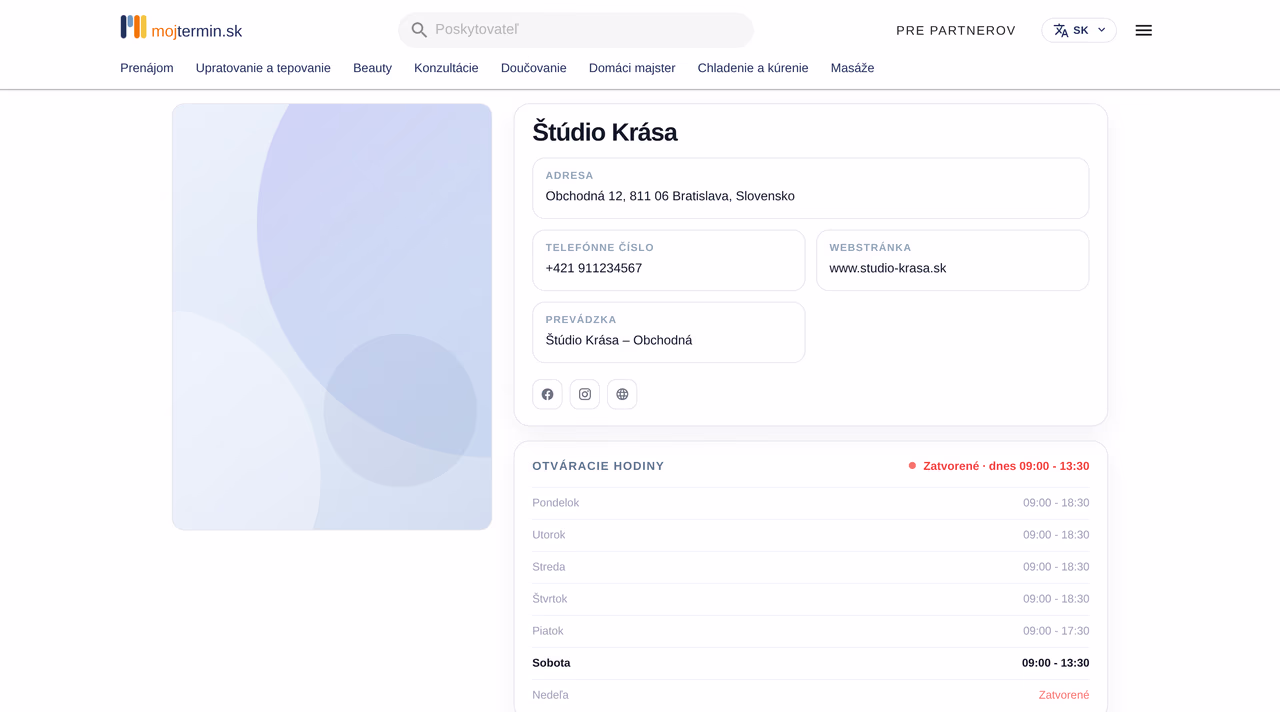Click the globe website icon
This screenshot has height=712, width=1280.
(x=622, y=394)
